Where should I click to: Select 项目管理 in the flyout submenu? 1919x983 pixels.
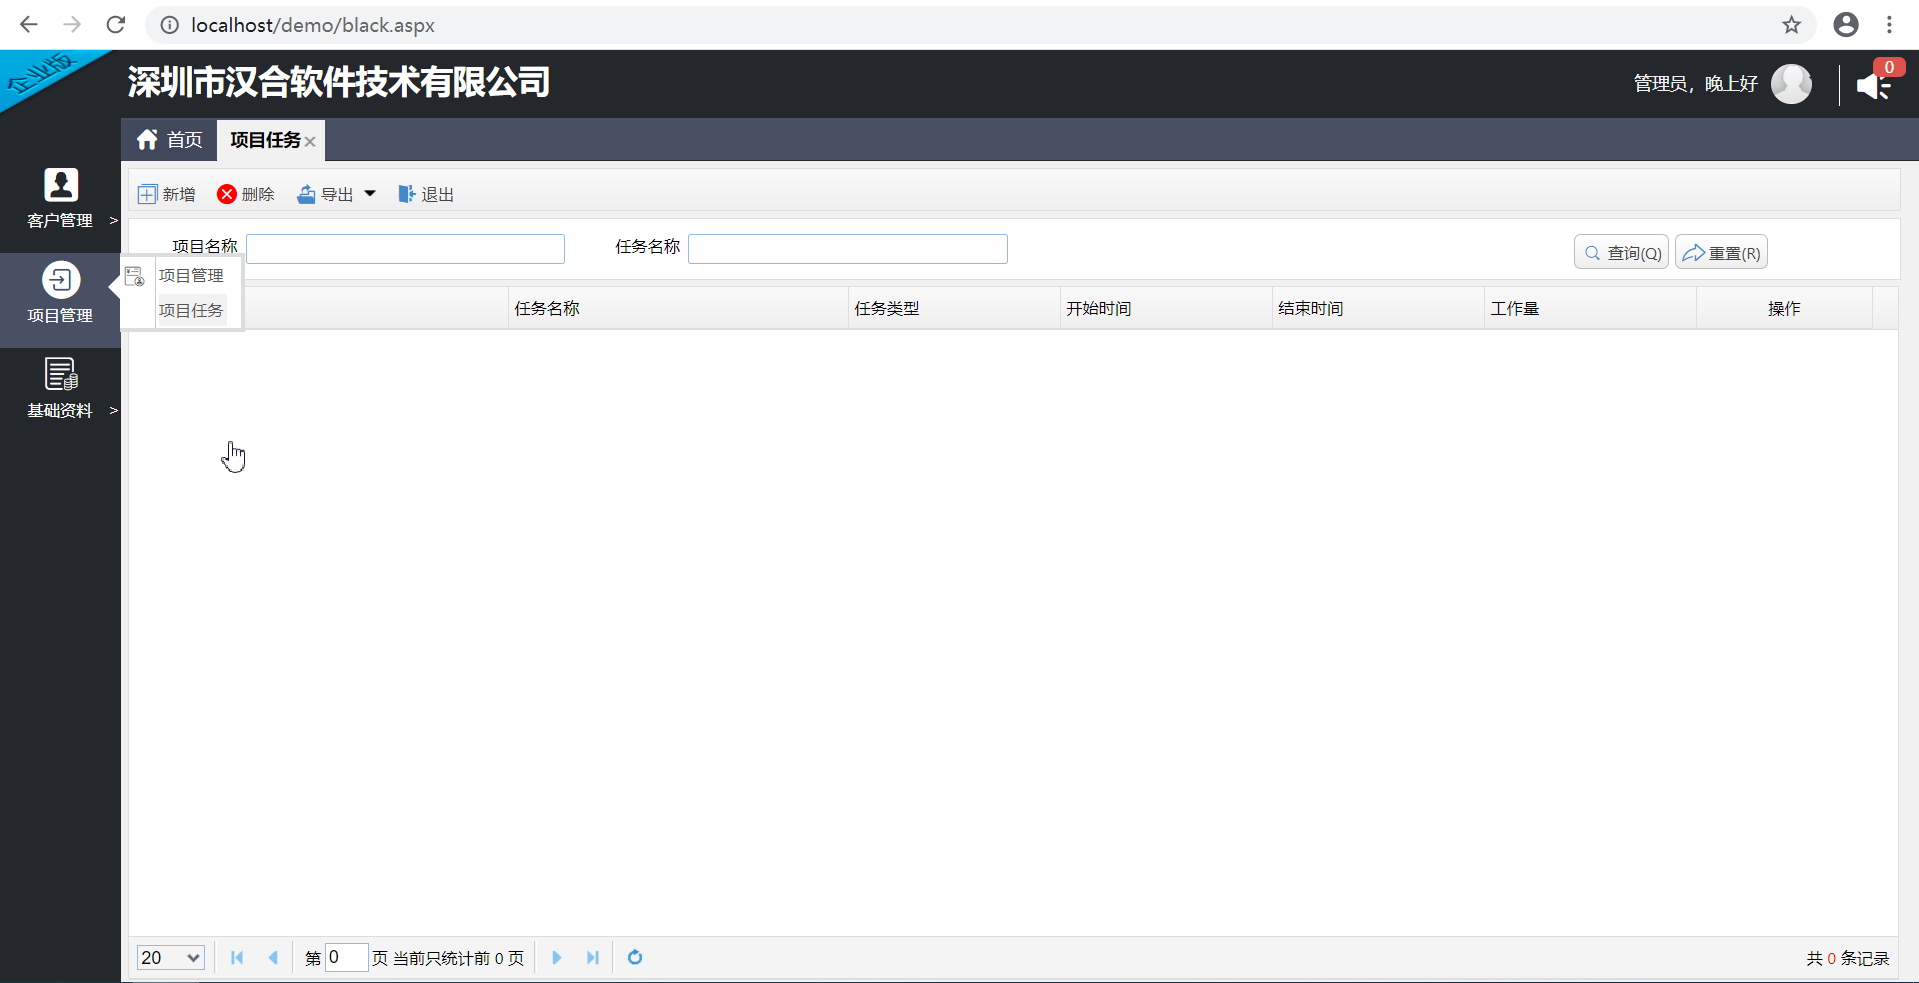tap(191, 276)
